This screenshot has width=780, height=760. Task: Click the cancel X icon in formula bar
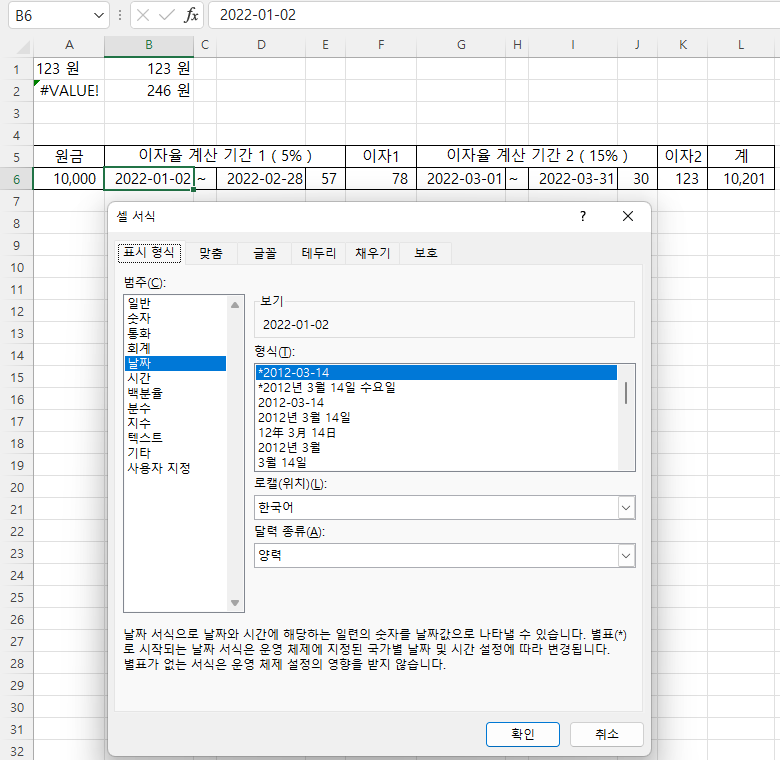coord(143,15)
